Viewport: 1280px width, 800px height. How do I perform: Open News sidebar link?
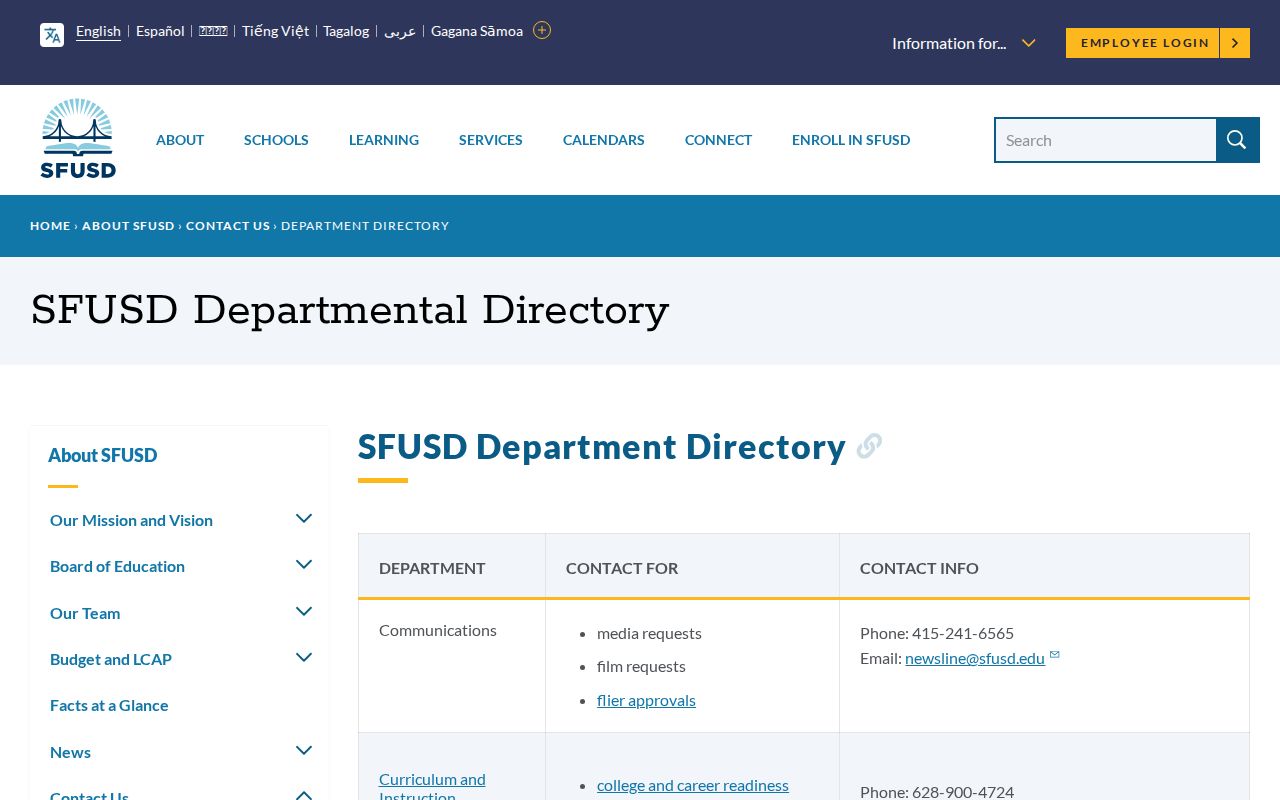(x=70, y=752)
